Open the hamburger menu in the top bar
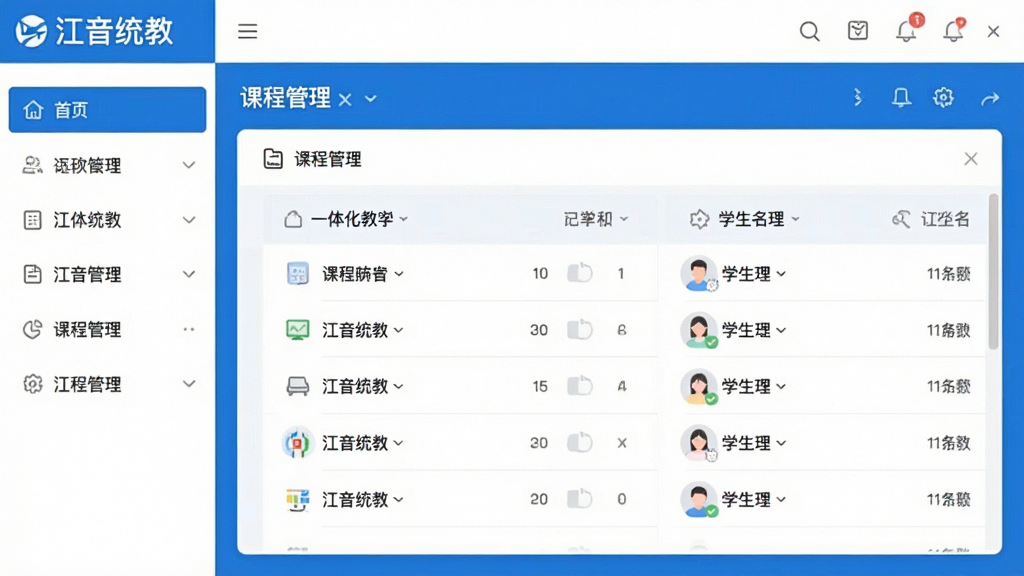The width and height of the screenshot is (1024, 576). pyautogui.click(x=248, y=31)
